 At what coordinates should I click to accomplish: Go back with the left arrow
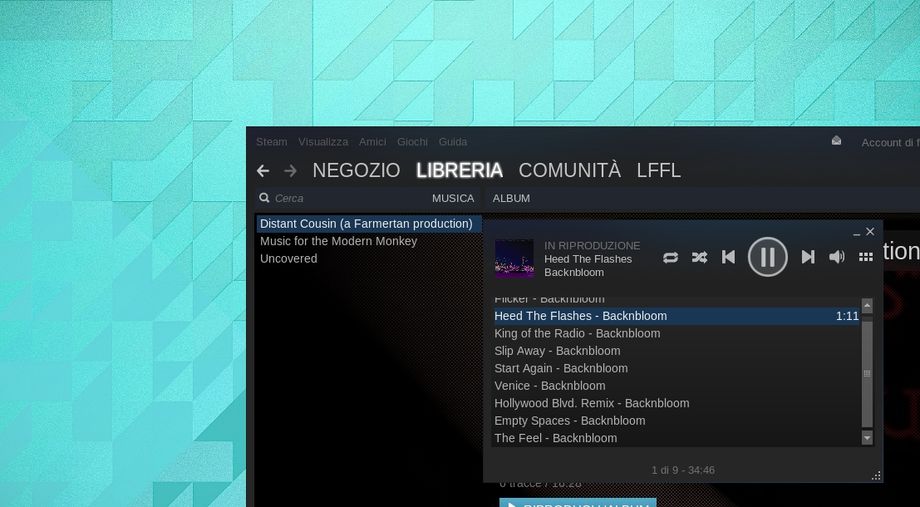click(263, 171)
